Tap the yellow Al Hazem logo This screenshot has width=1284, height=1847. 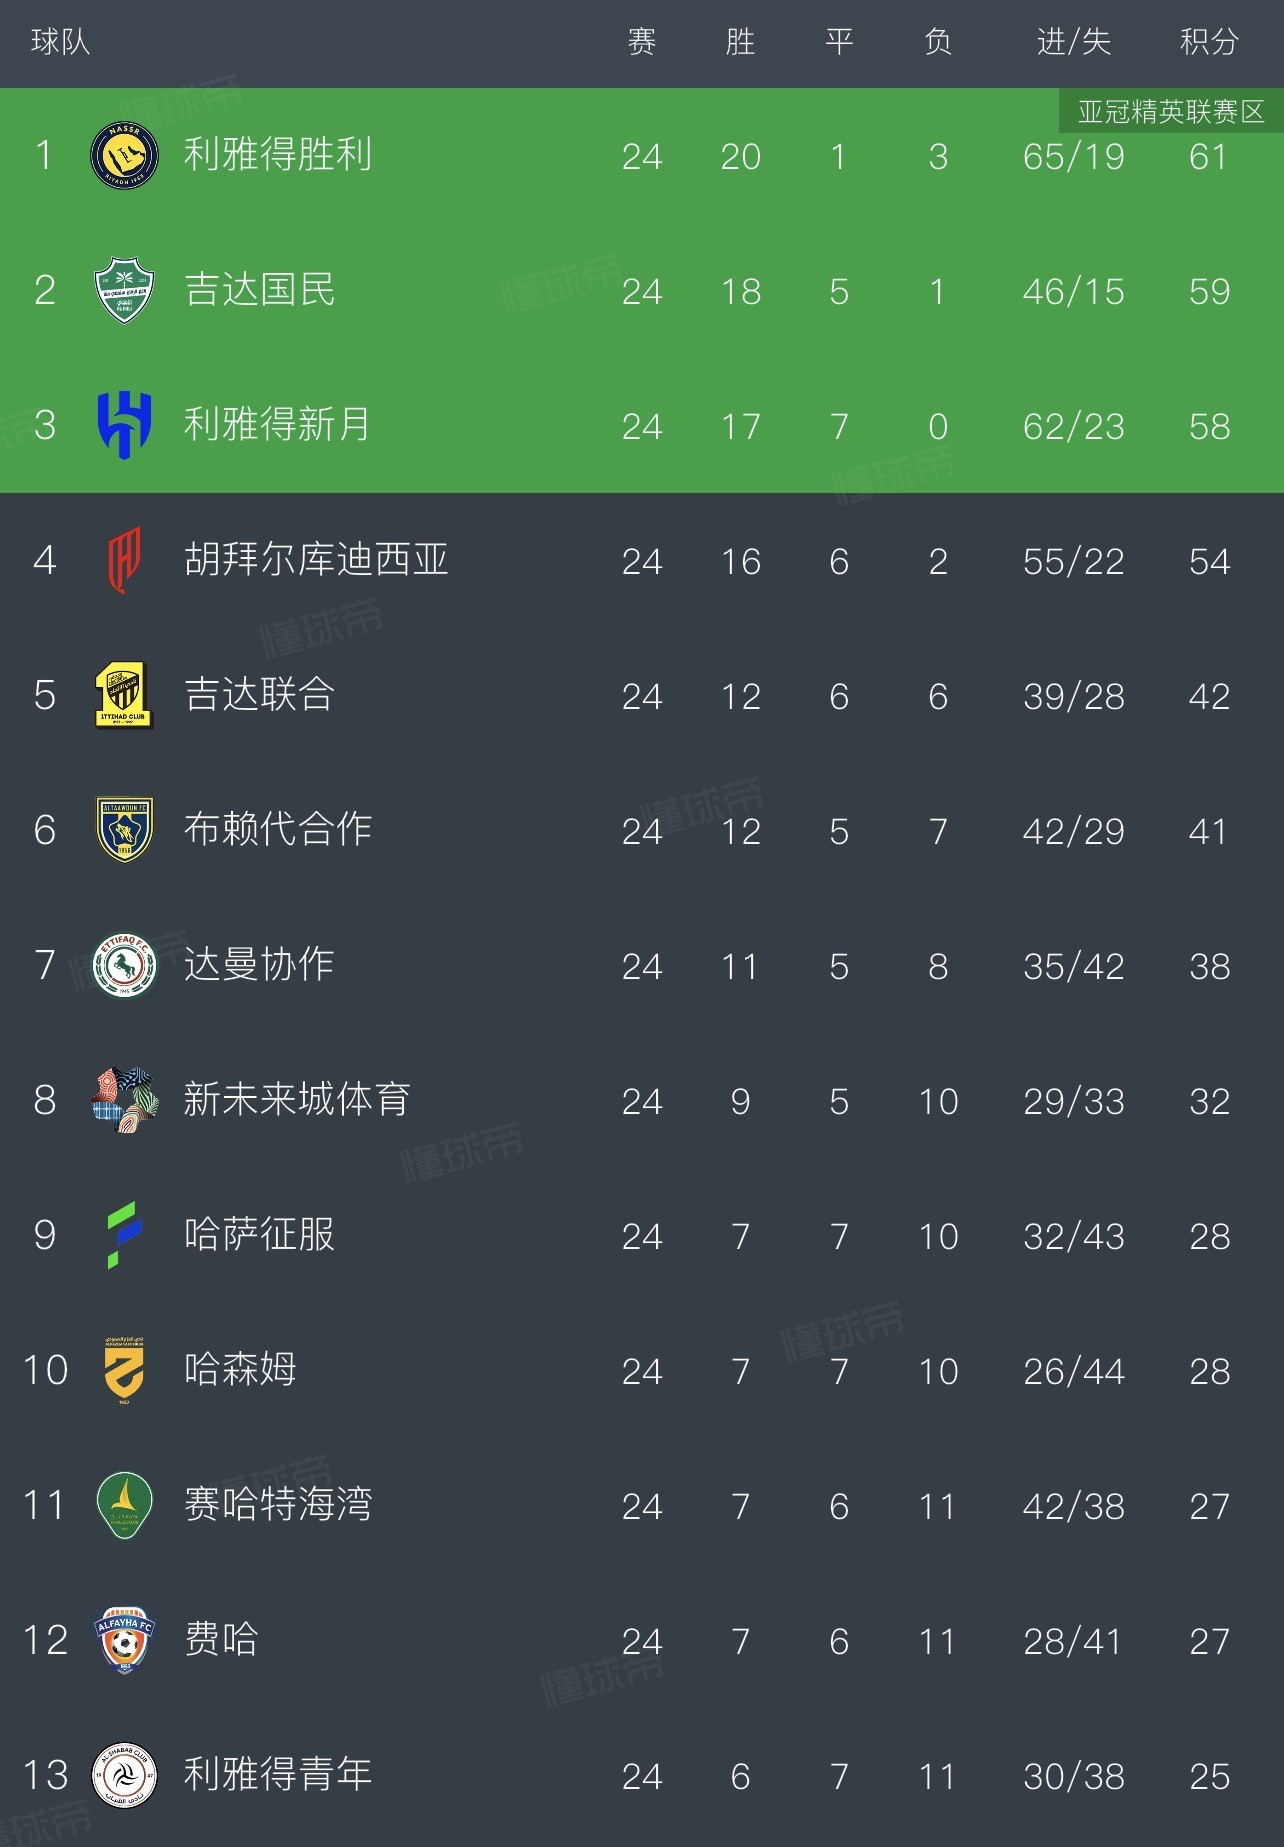point(124,1370)
